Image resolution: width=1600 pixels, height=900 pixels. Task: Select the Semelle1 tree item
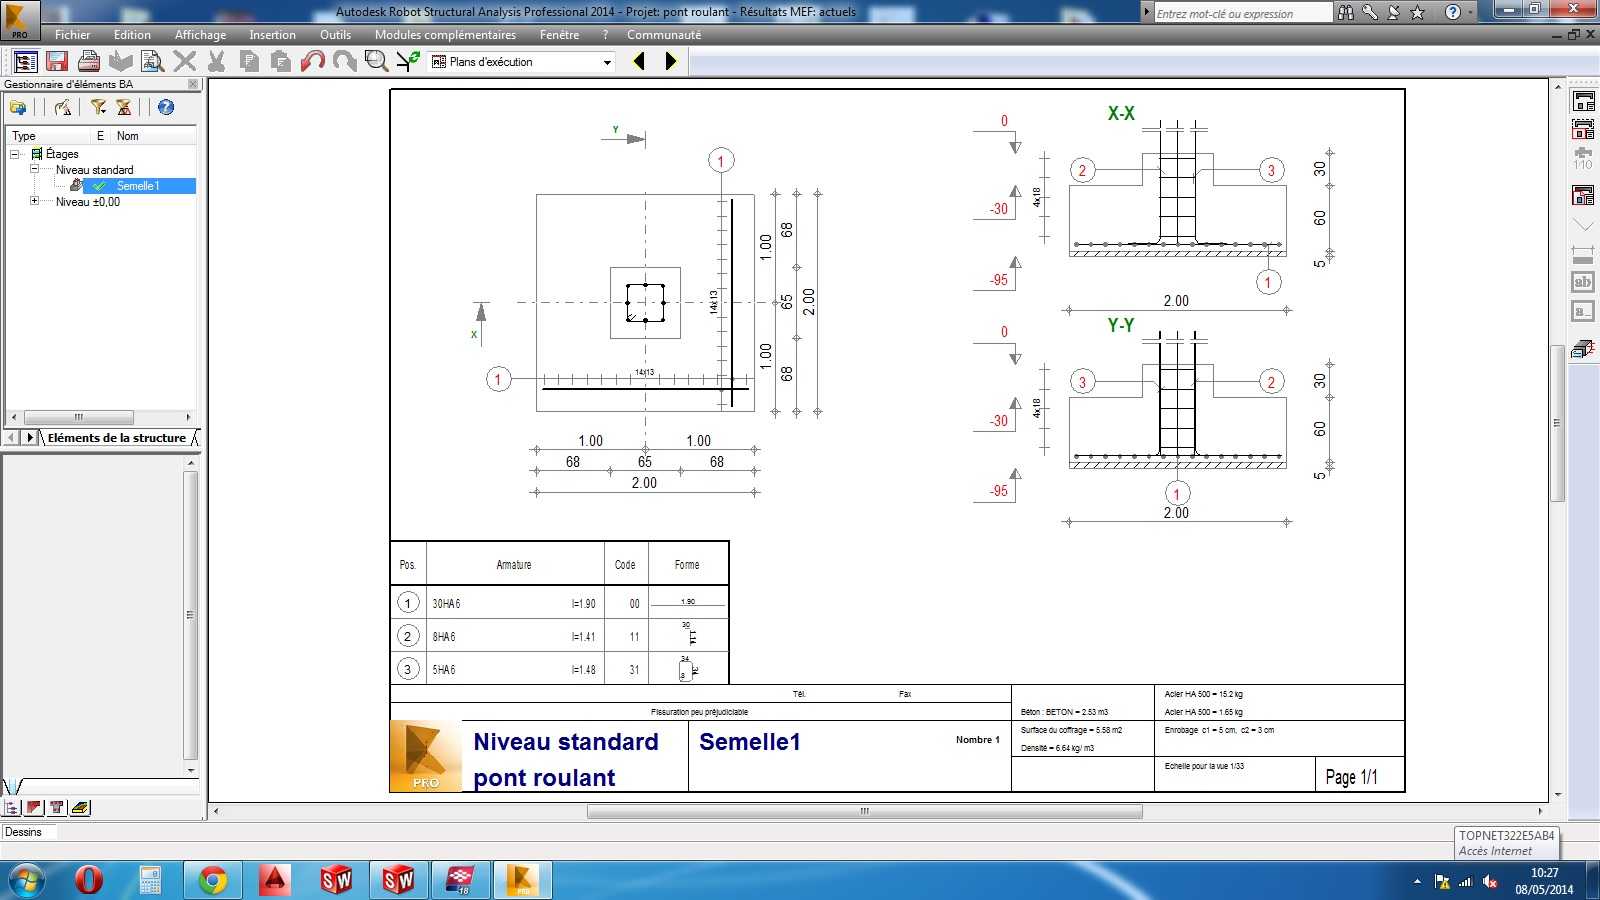tap(138, 186)
